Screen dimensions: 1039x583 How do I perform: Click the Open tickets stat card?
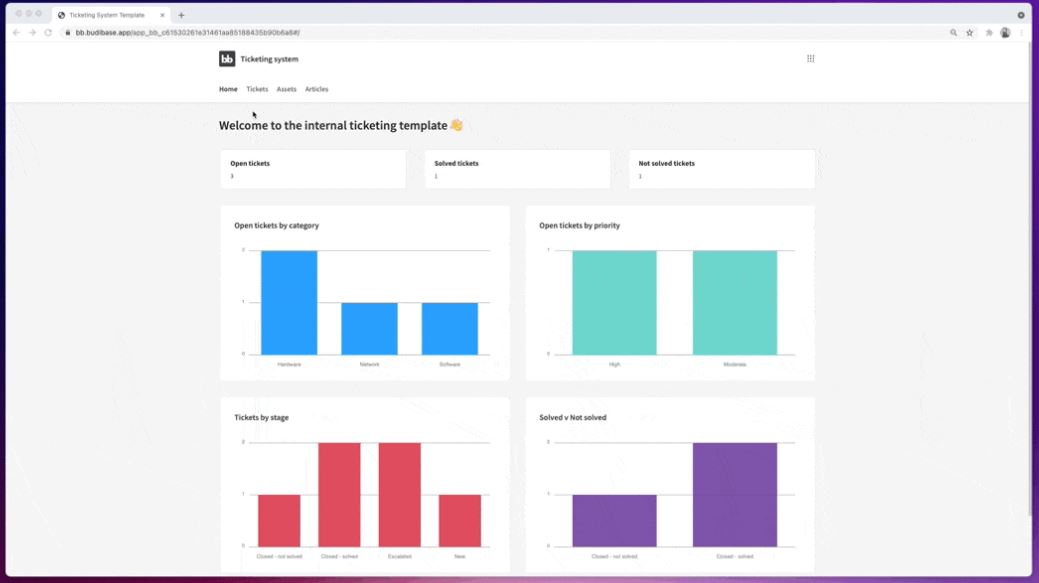point(313,169)
